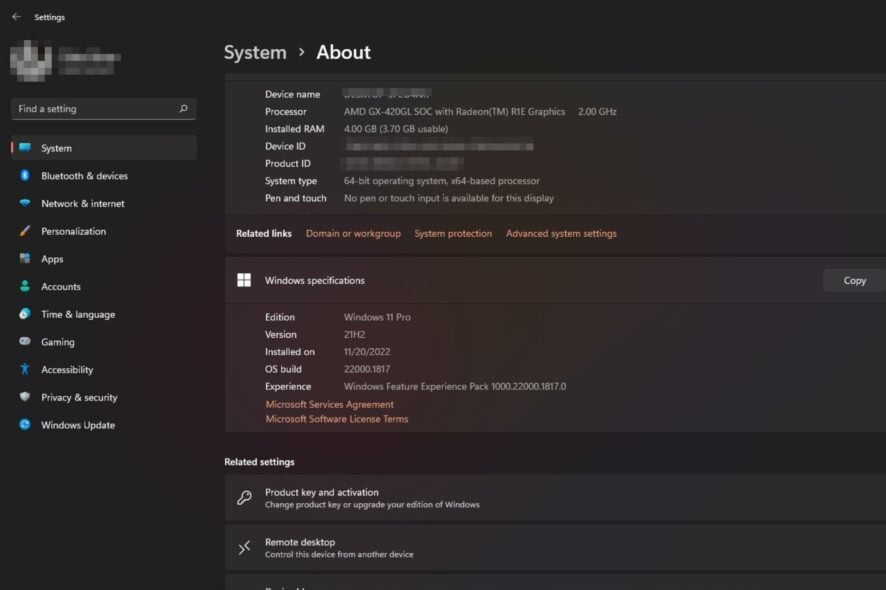Image resolution: width=886 pixels, height=590 pixels.
Task: Click the Related settings heading
Action: point(259,462)
